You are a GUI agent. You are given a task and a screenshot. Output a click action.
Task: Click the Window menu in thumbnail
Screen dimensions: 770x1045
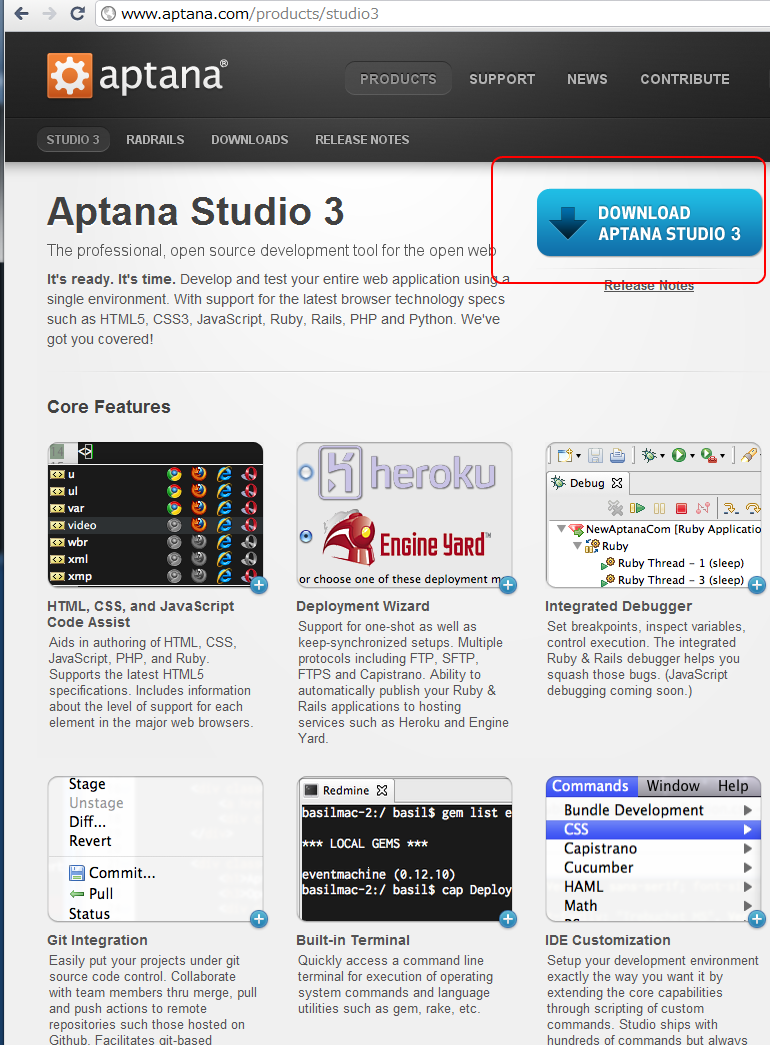tap(673, 786)
